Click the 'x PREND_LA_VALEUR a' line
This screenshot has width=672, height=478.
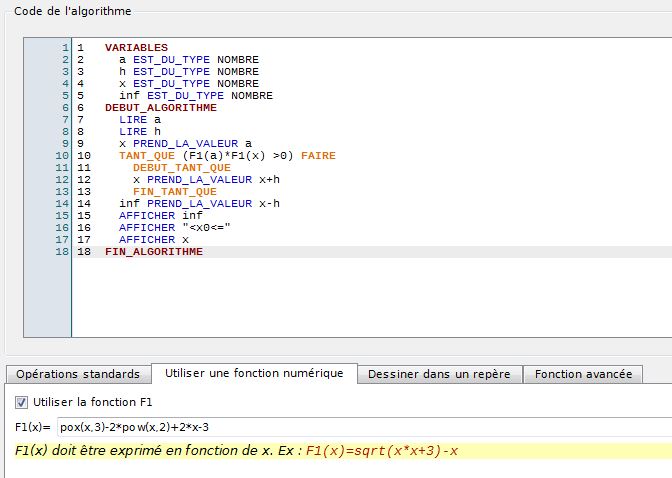185,144
